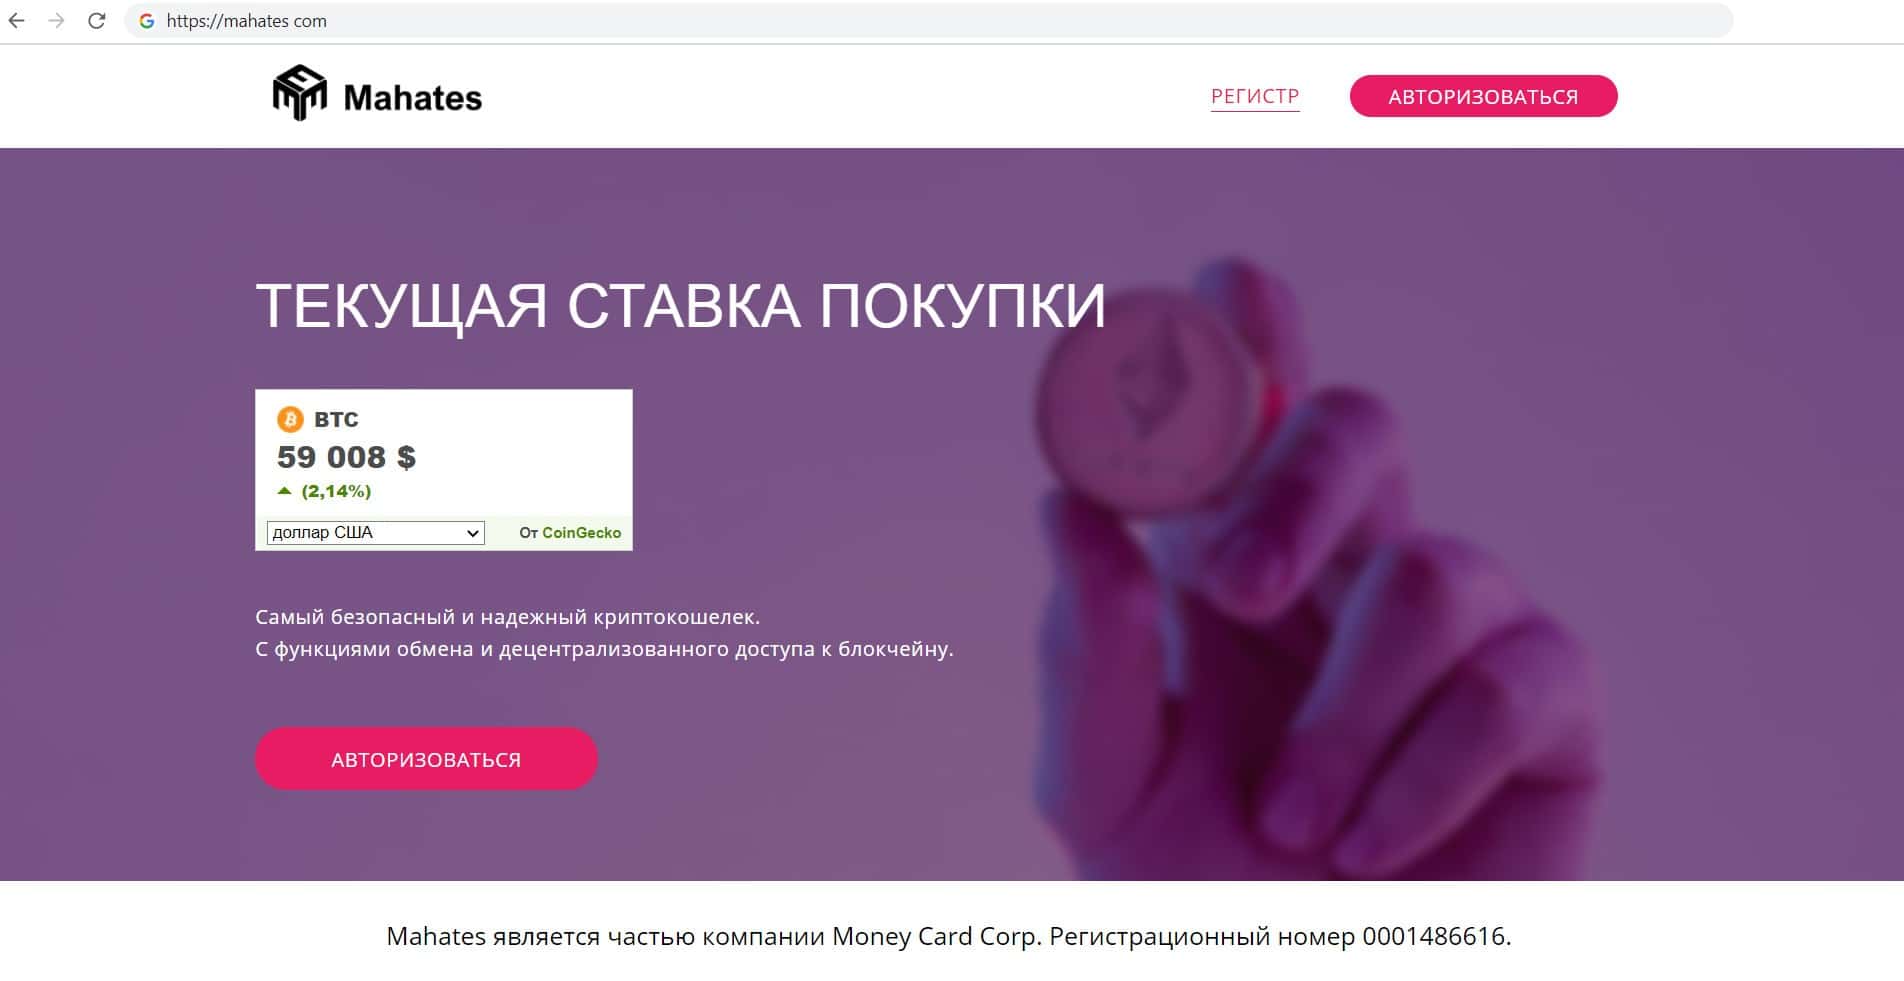Click the Google icon in the address bar

147,21
